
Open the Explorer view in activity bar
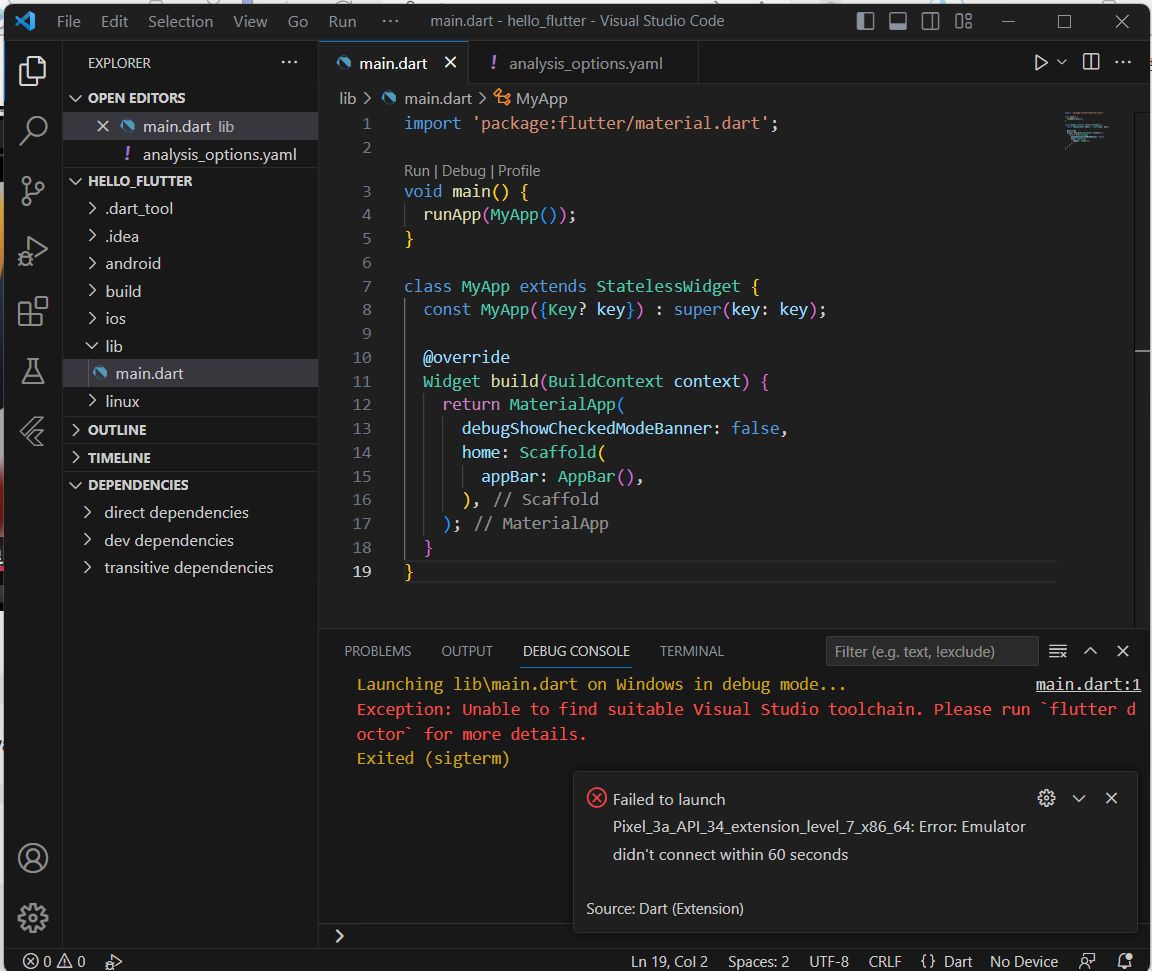32,71
